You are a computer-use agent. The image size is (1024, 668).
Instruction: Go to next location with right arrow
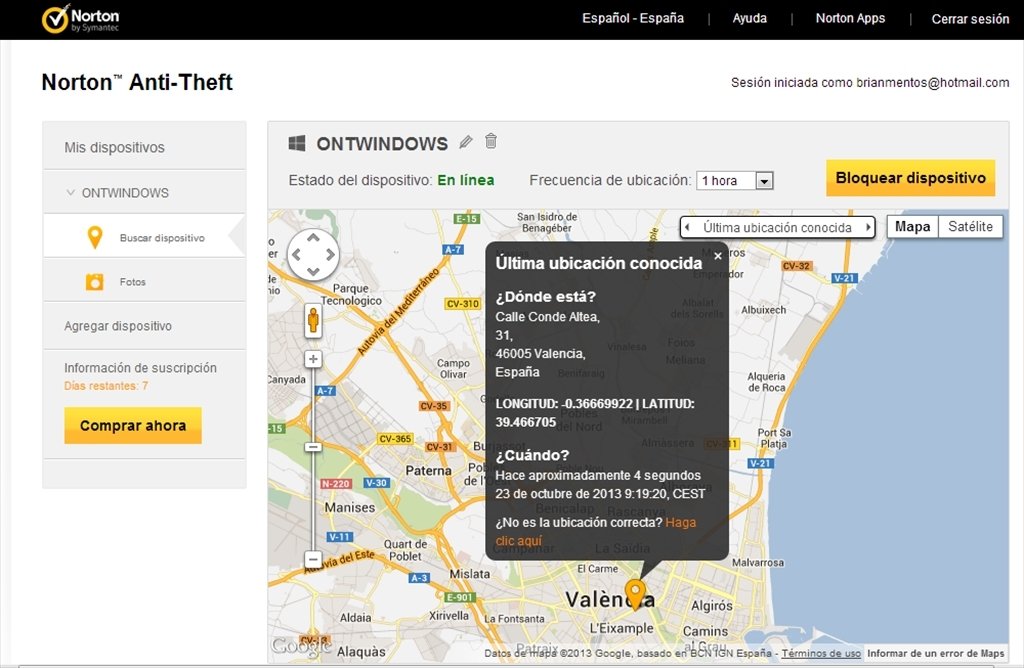coord(868,227)
